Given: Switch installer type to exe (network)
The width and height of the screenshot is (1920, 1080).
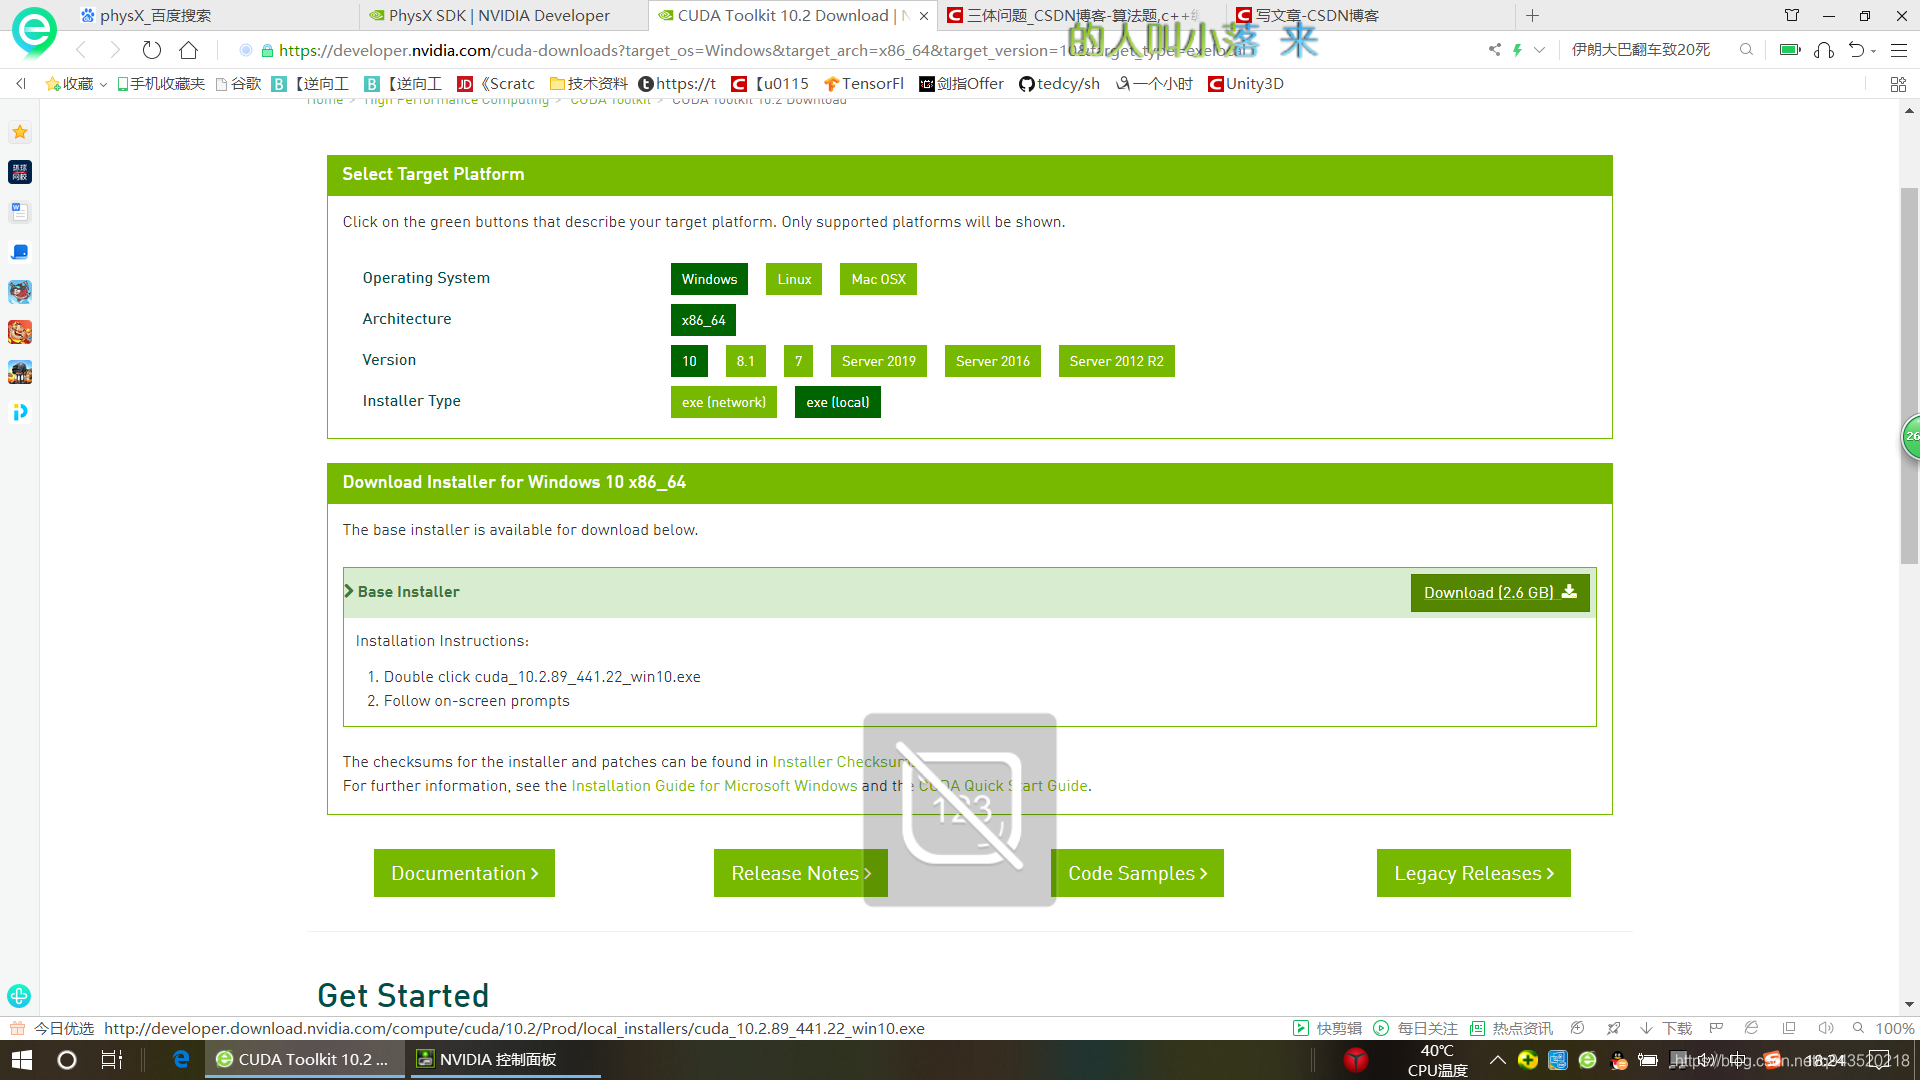Looking at the screenshot, I should click(723, 402).
